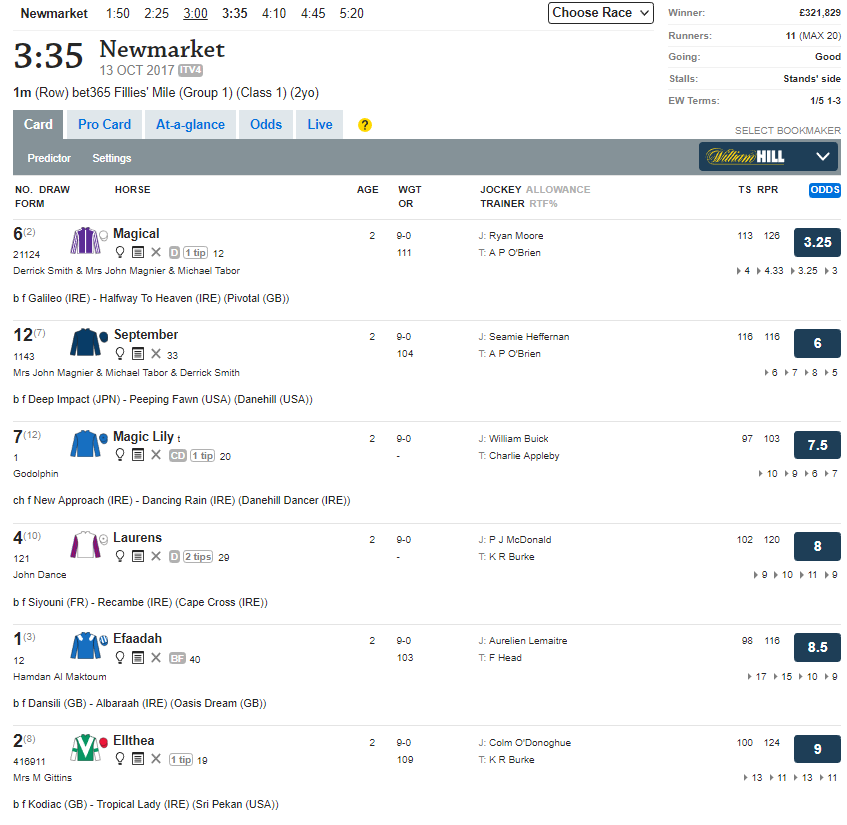Open the notes icon for Laurens
Viewport: 847px width, 825px height.
pos(138,556)
